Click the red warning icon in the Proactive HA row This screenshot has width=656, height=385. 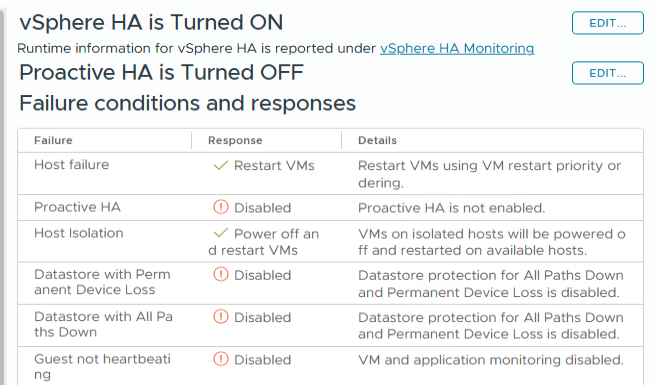click(221, 207)
